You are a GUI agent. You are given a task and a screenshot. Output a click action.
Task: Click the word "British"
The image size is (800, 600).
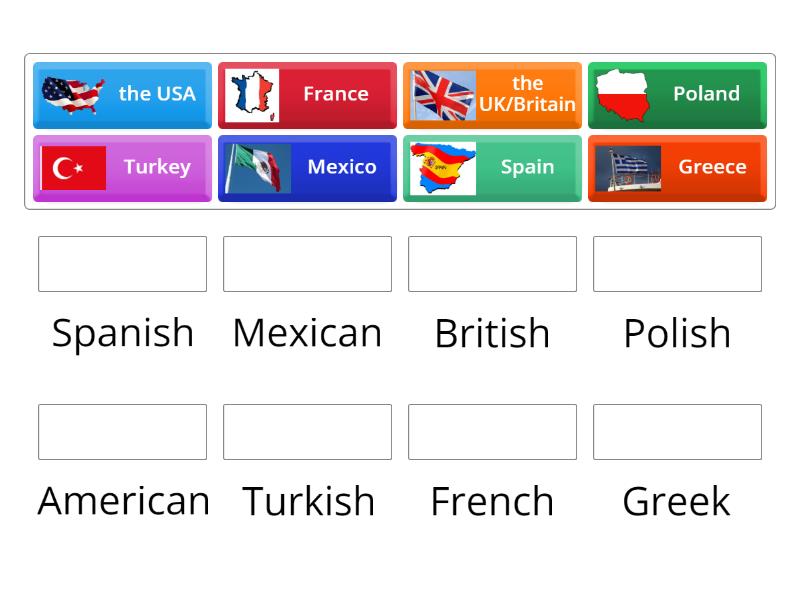[x=492, y=333]
